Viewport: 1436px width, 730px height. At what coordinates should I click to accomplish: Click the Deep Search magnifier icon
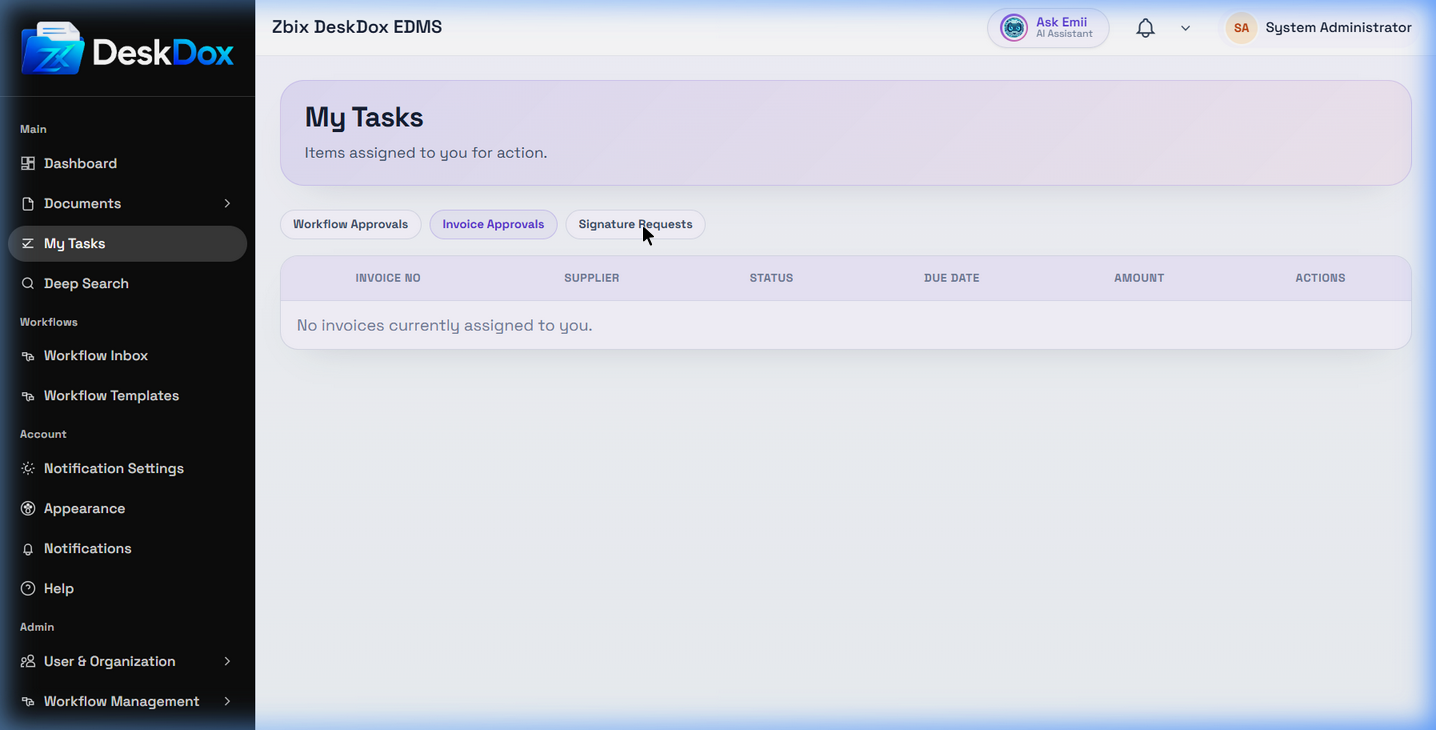pyautogui.click(x=28, y=283)
